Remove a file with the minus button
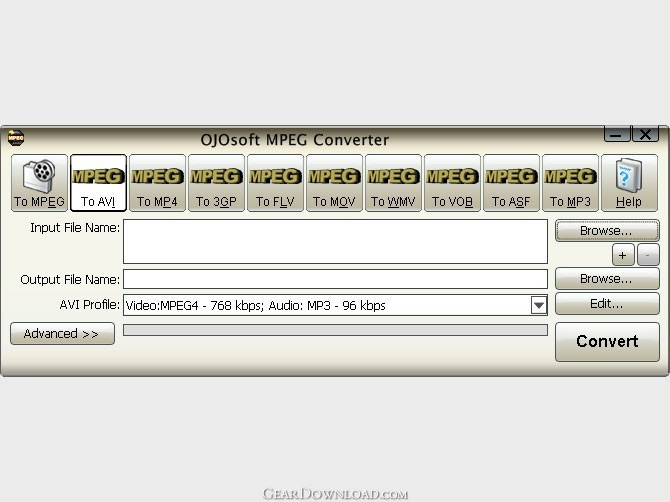This screenshot has height=502, width=670. coord(648,255)
